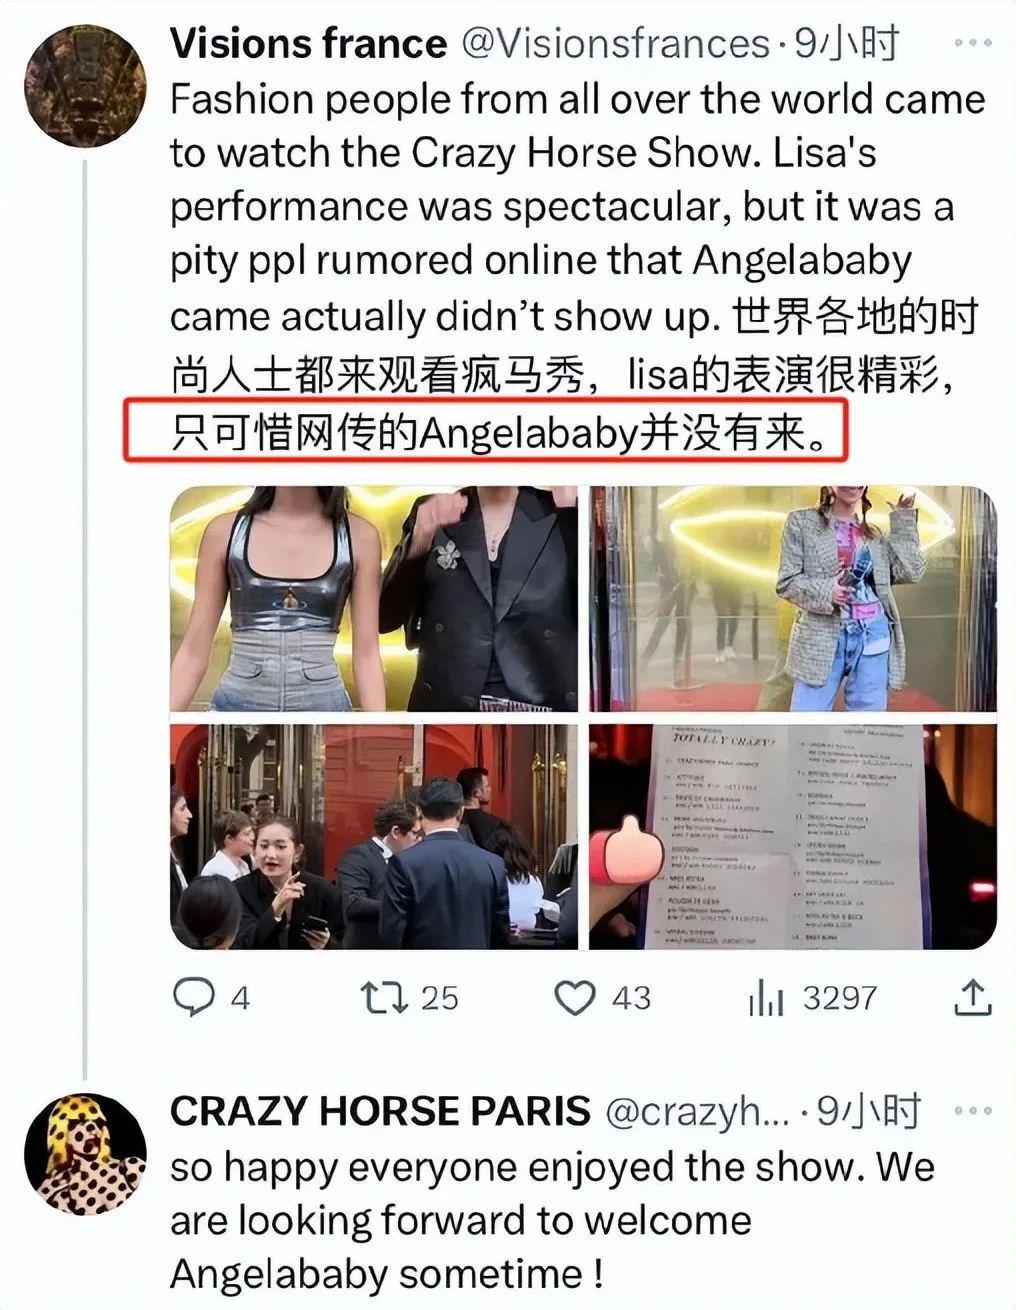The height and width of the screenshot is (1310, 1016).
Task: Click the timestamp on Crazy Horse reply
Action: [869, 1111]
